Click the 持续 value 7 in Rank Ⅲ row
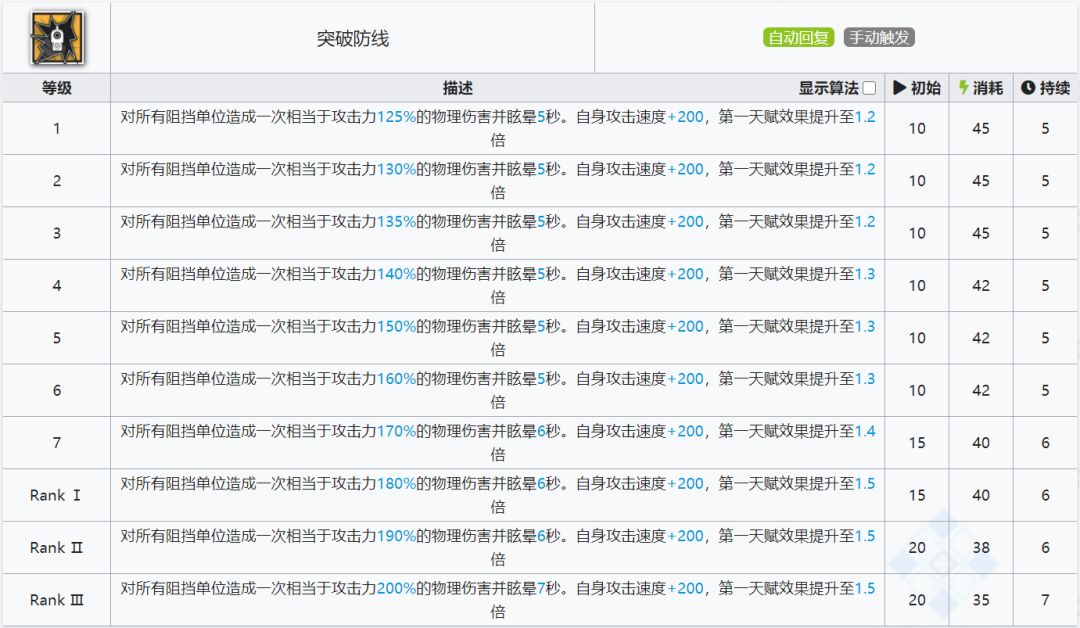The width and height of the screenshot is (1080, 628). click(x=1045, y=600)
